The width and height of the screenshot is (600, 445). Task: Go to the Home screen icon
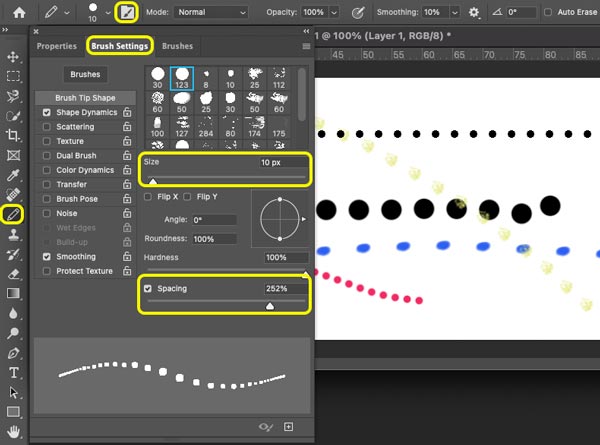(x=19, y=13)
